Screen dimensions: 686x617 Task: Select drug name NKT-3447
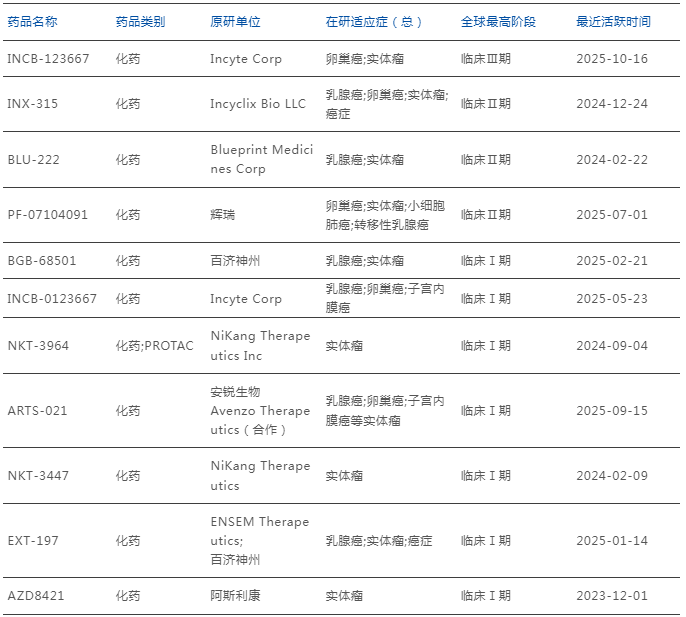(x=38, y=476)
